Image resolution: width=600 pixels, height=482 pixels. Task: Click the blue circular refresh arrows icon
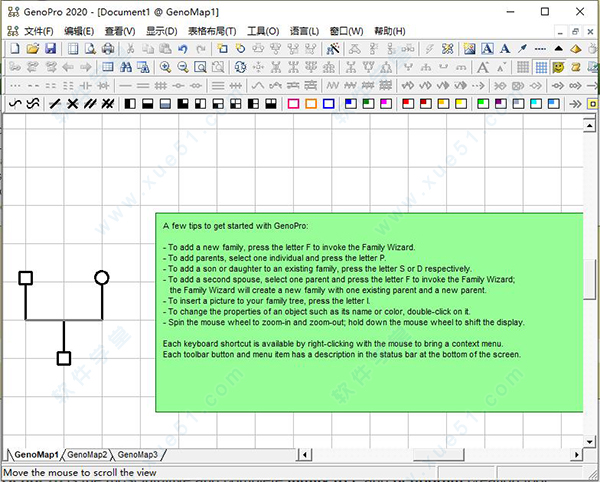[240, 67]
